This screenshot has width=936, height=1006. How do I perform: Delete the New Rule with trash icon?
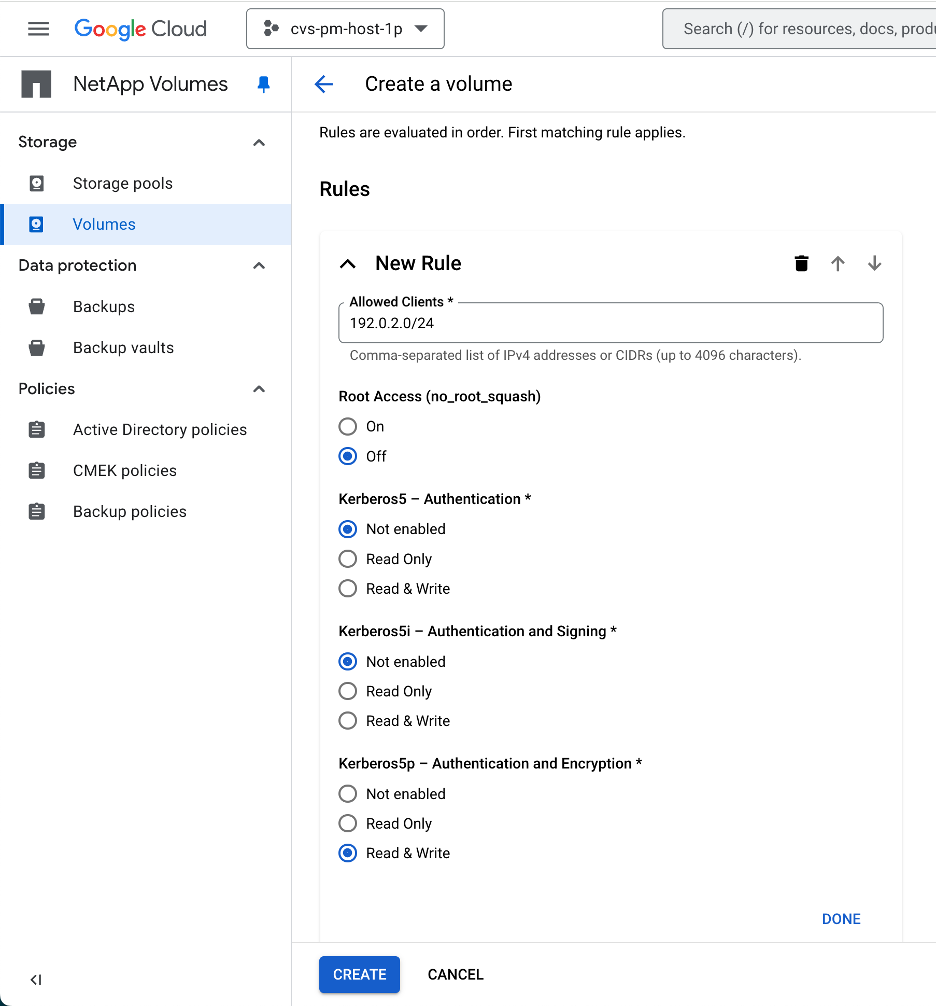coord(801,264)
